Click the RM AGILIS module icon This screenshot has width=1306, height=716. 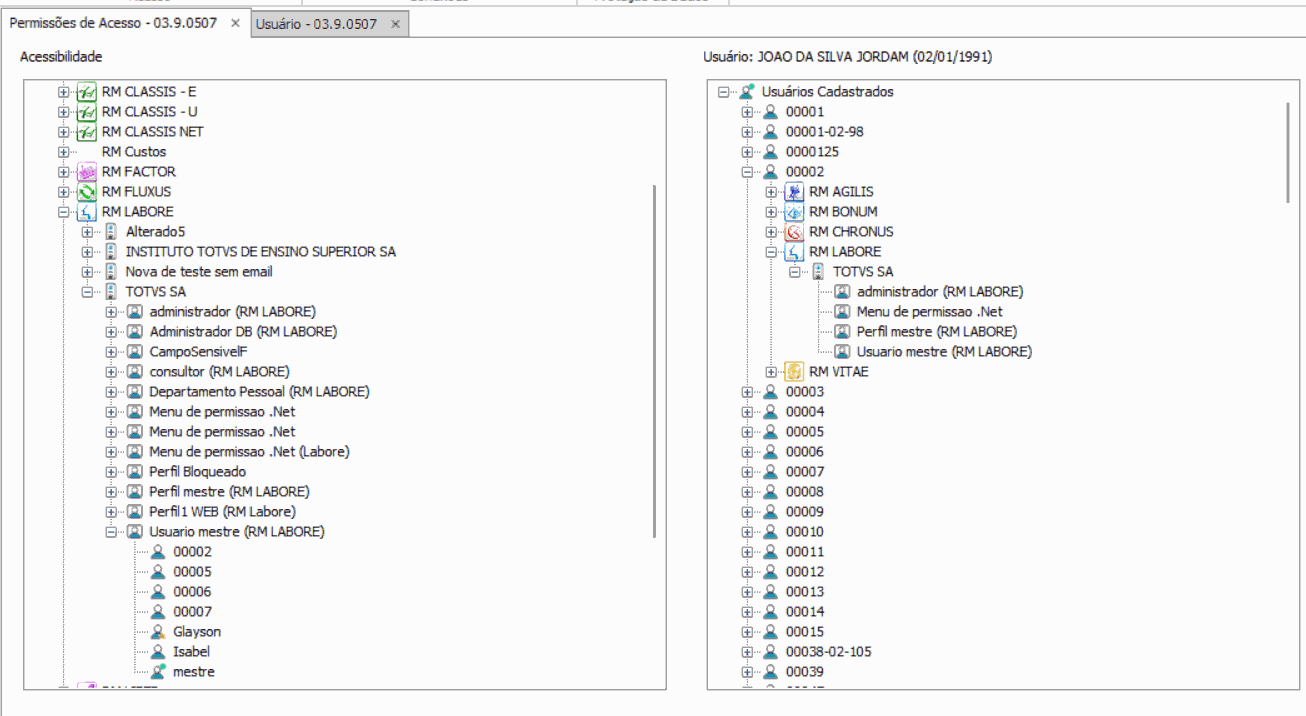794,192
